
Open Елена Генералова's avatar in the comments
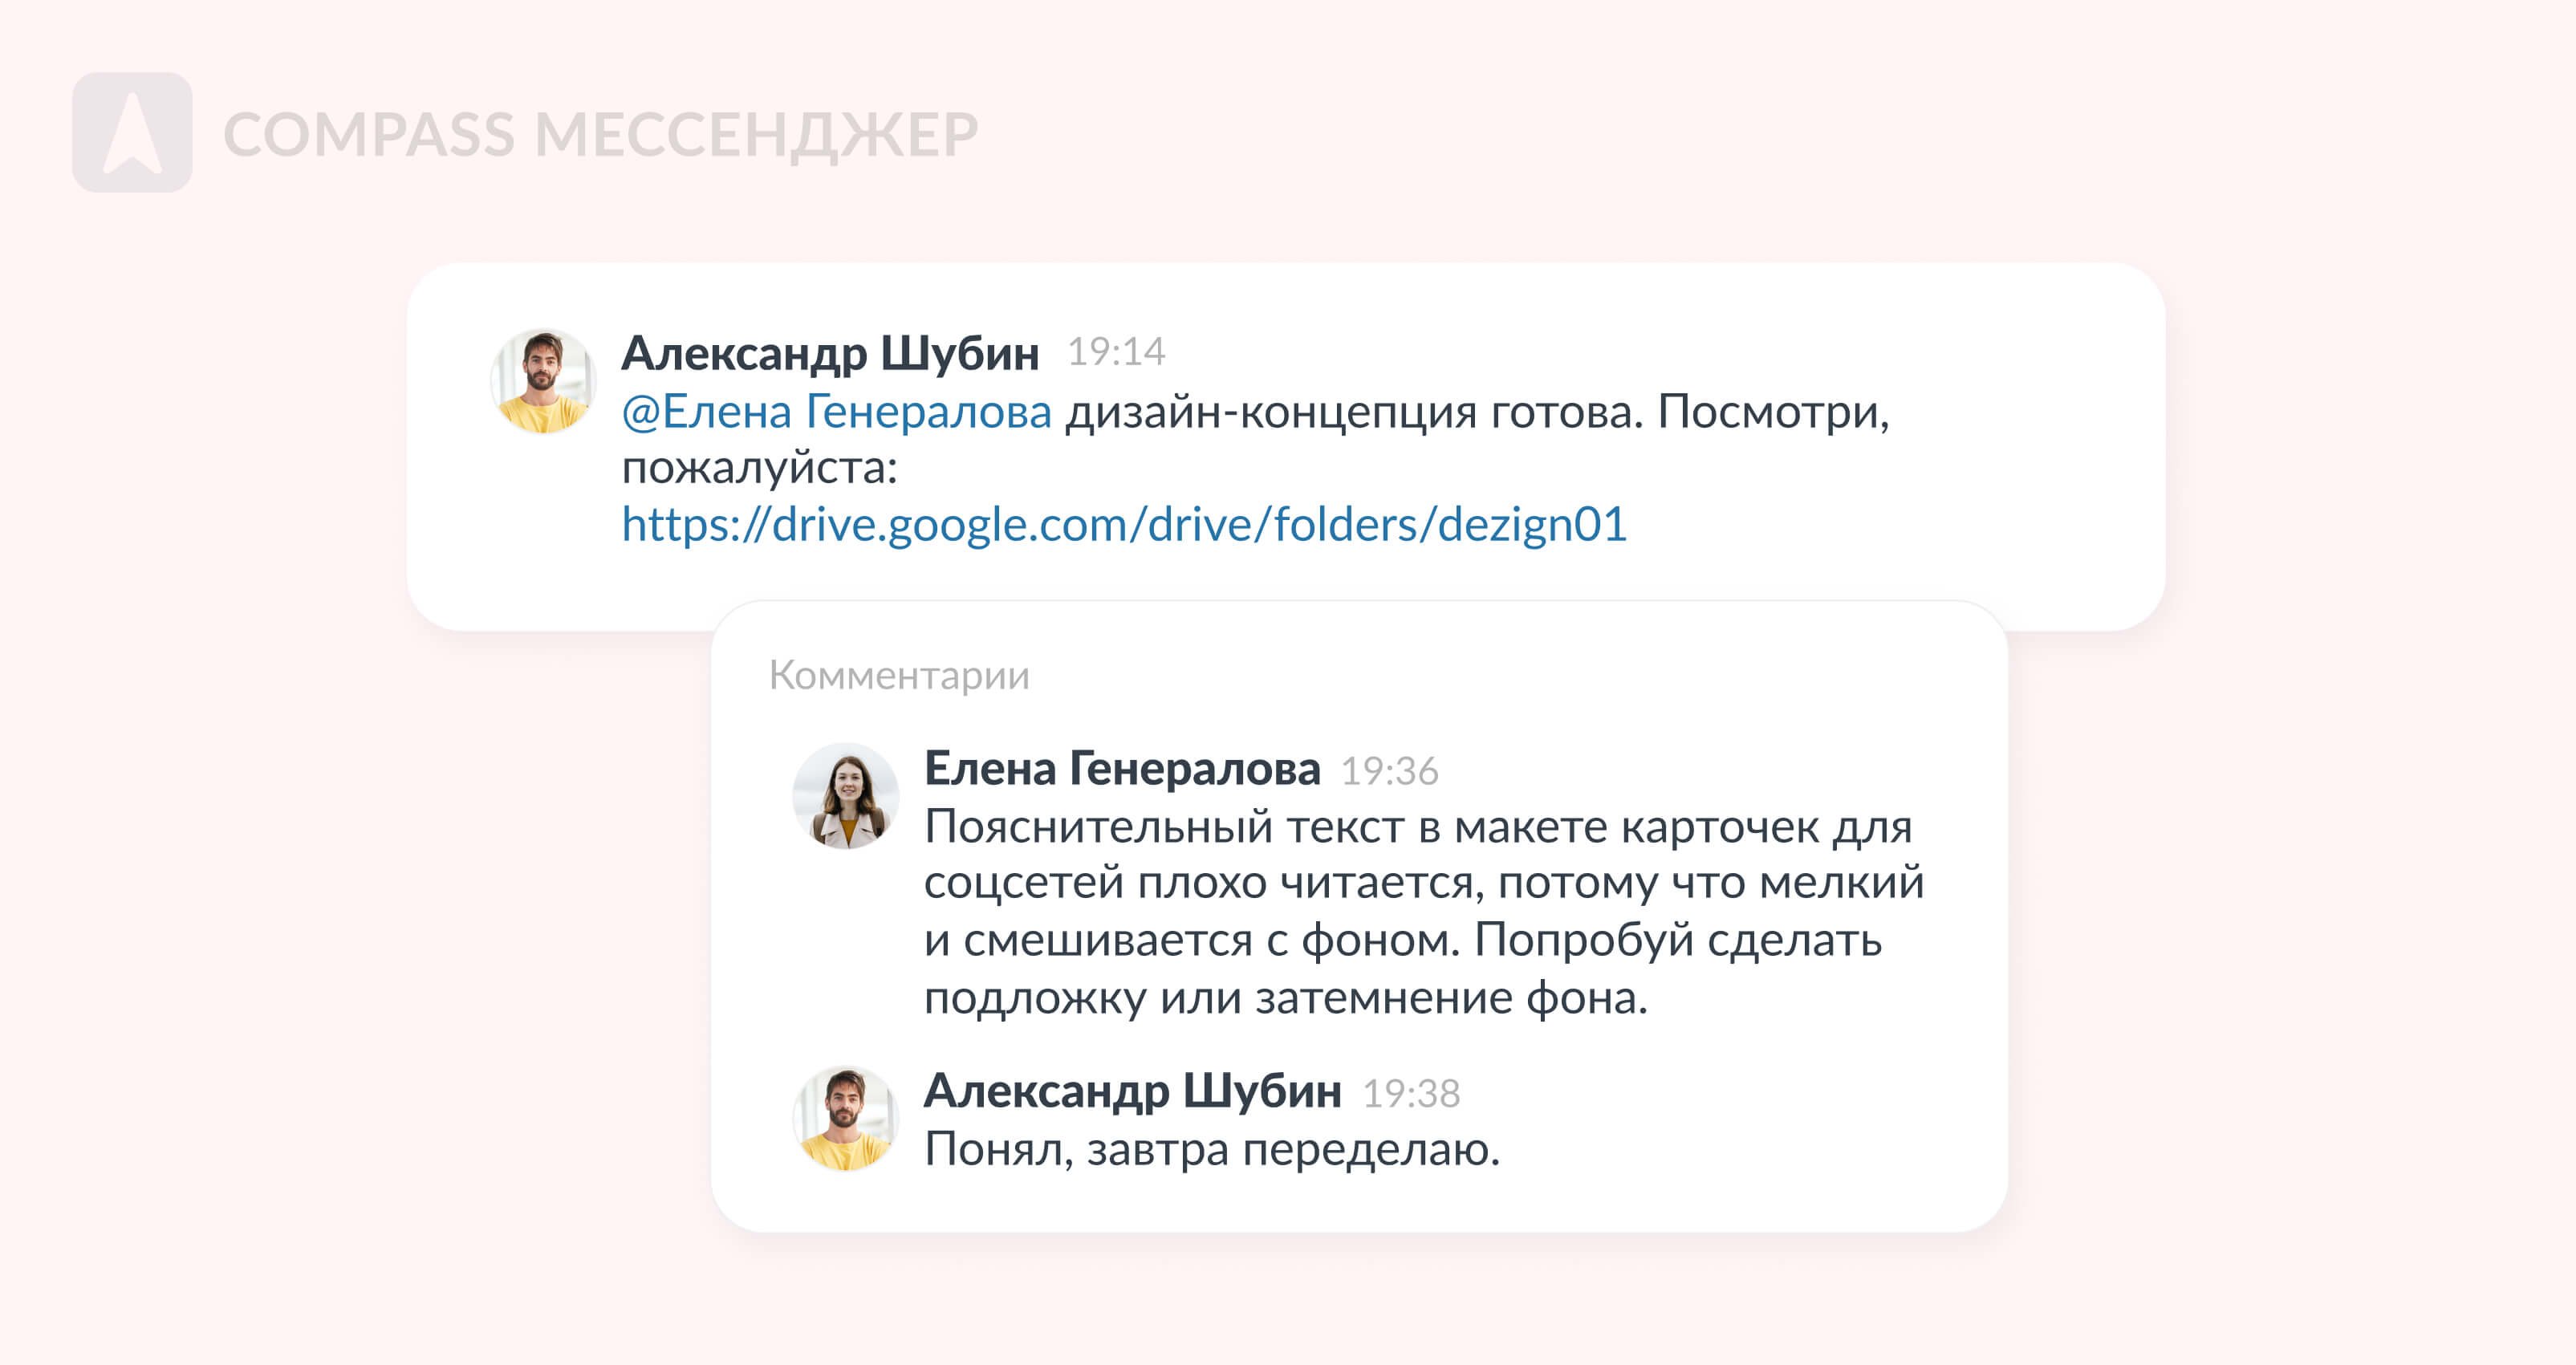tap(846, 796)
